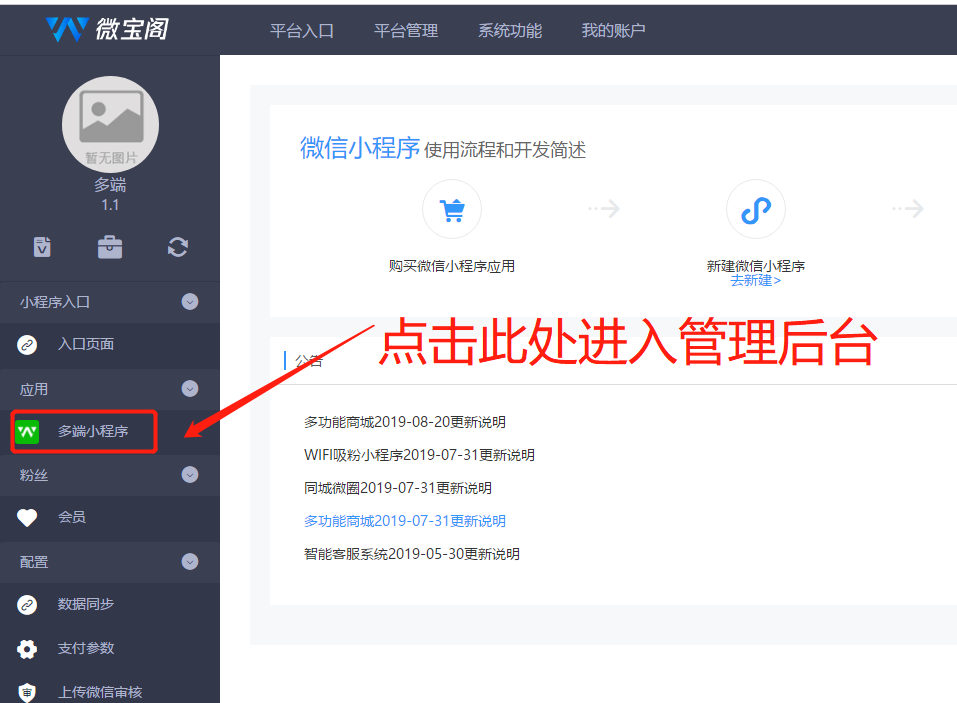Click the 新建微信小程序 step label

tap(756, 266)
